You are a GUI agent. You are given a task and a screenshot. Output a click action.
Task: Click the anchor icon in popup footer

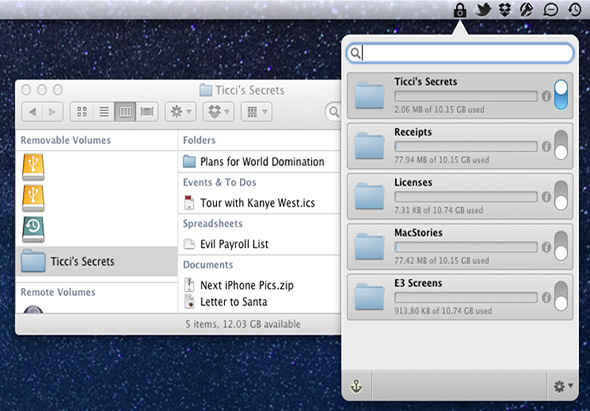coord(356,386)
